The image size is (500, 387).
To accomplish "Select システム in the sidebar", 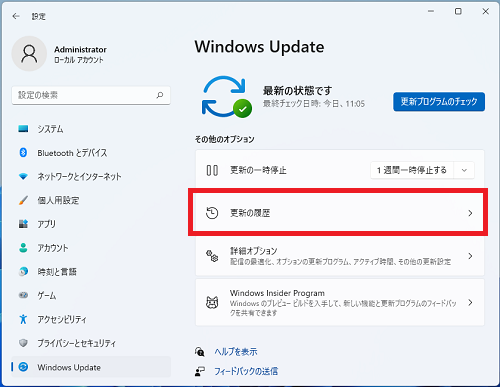I will pos(91,129).
